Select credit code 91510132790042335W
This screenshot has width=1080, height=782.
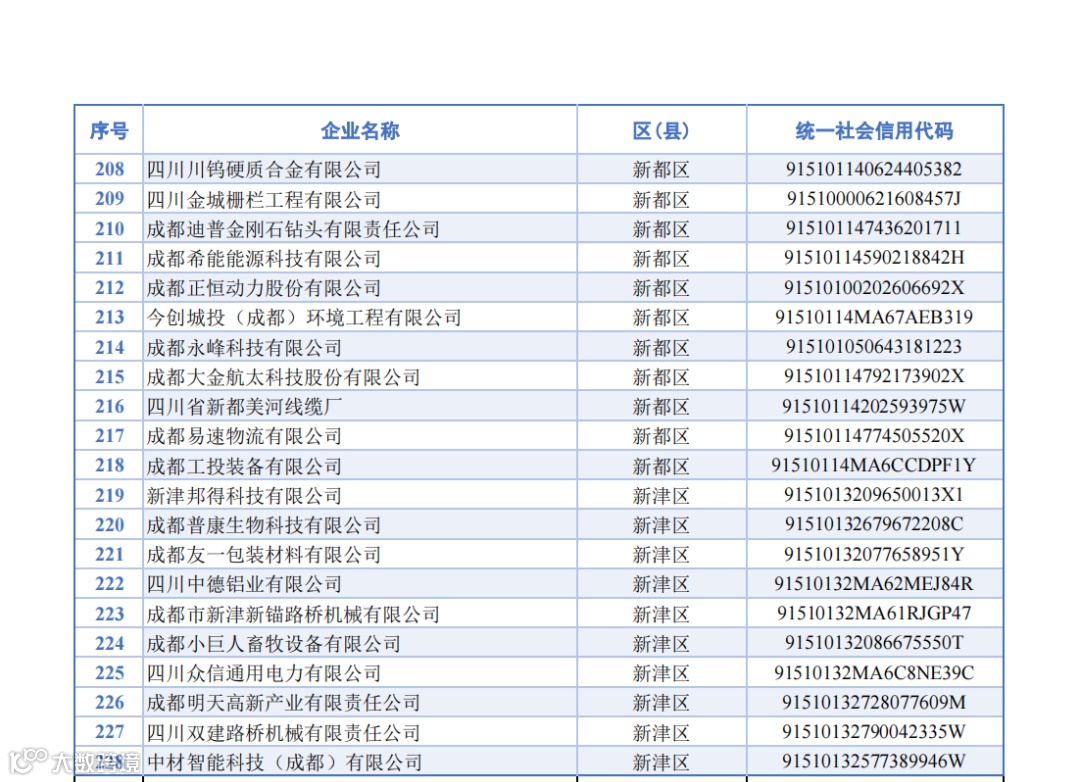pos(874,732)
